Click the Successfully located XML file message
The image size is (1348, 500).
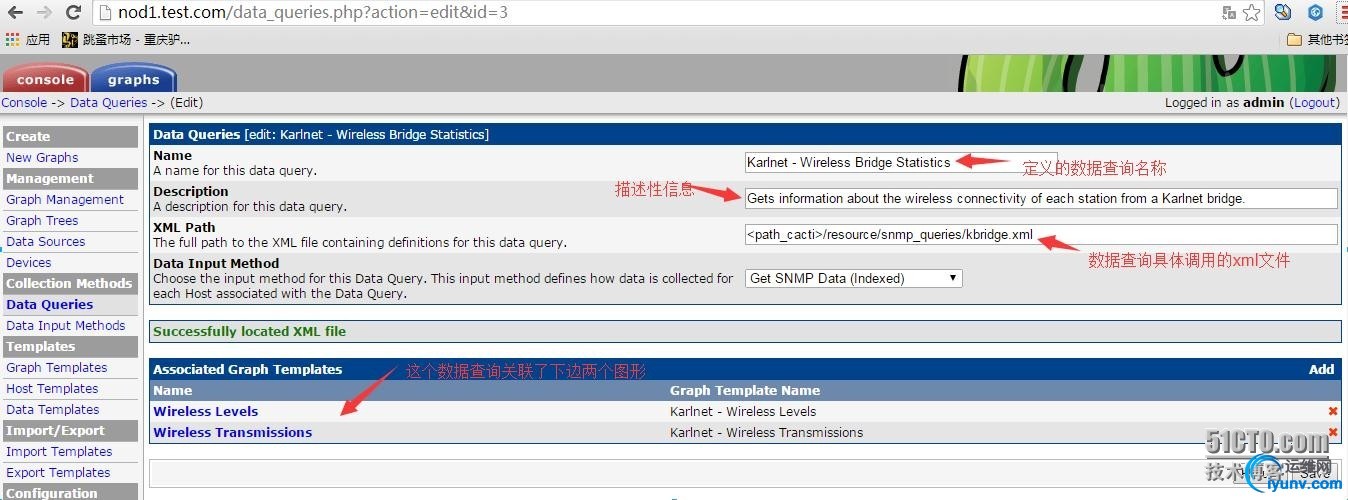click(250, 331)
